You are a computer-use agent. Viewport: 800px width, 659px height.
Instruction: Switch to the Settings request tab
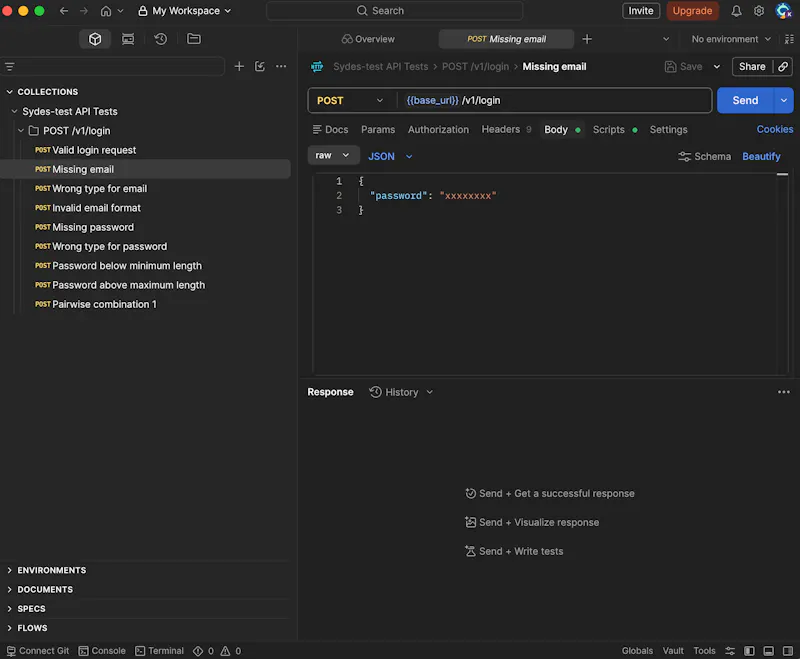(668, 130)
